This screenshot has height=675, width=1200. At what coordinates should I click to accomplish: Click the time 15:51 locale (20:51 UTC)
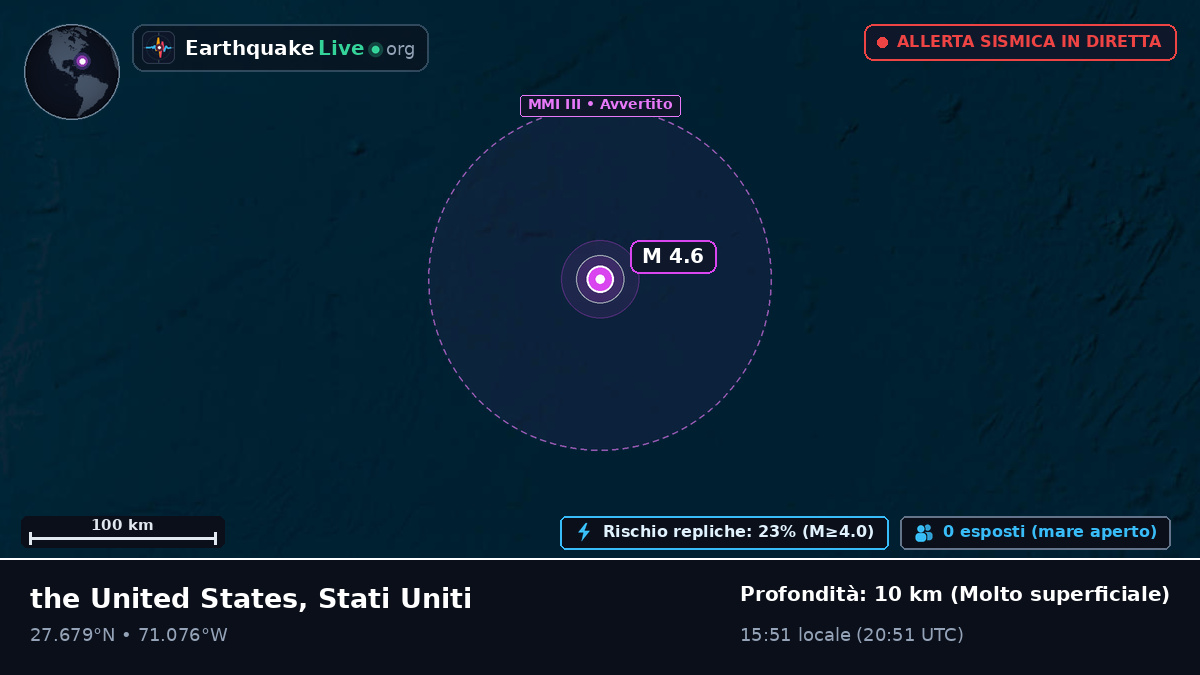coord(852,635)
